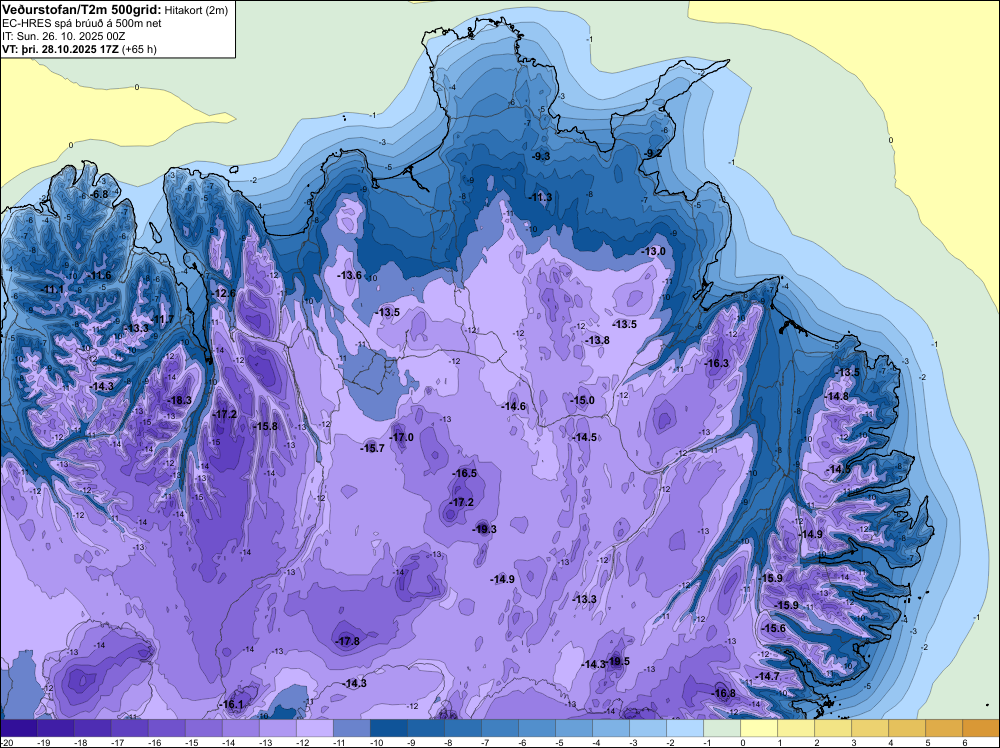
Task: Click the -9.2 temperature value
Action: [652, 153]
